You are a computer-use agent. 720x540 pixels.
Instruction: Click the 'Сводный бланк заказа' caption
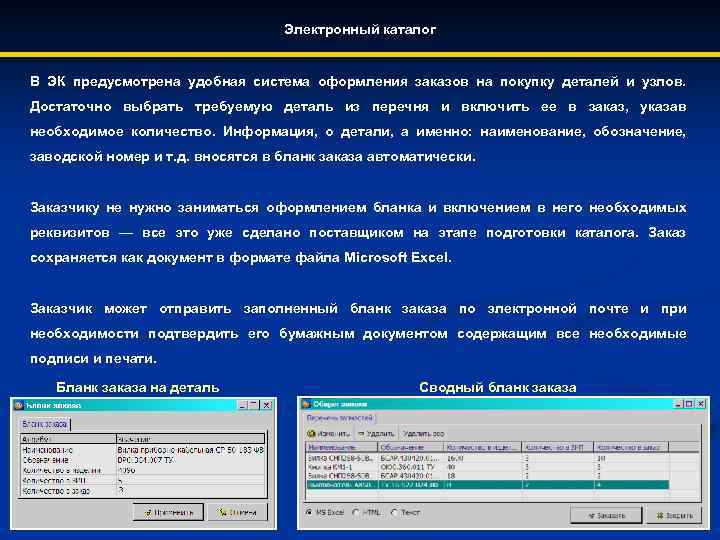coord(497,388)
